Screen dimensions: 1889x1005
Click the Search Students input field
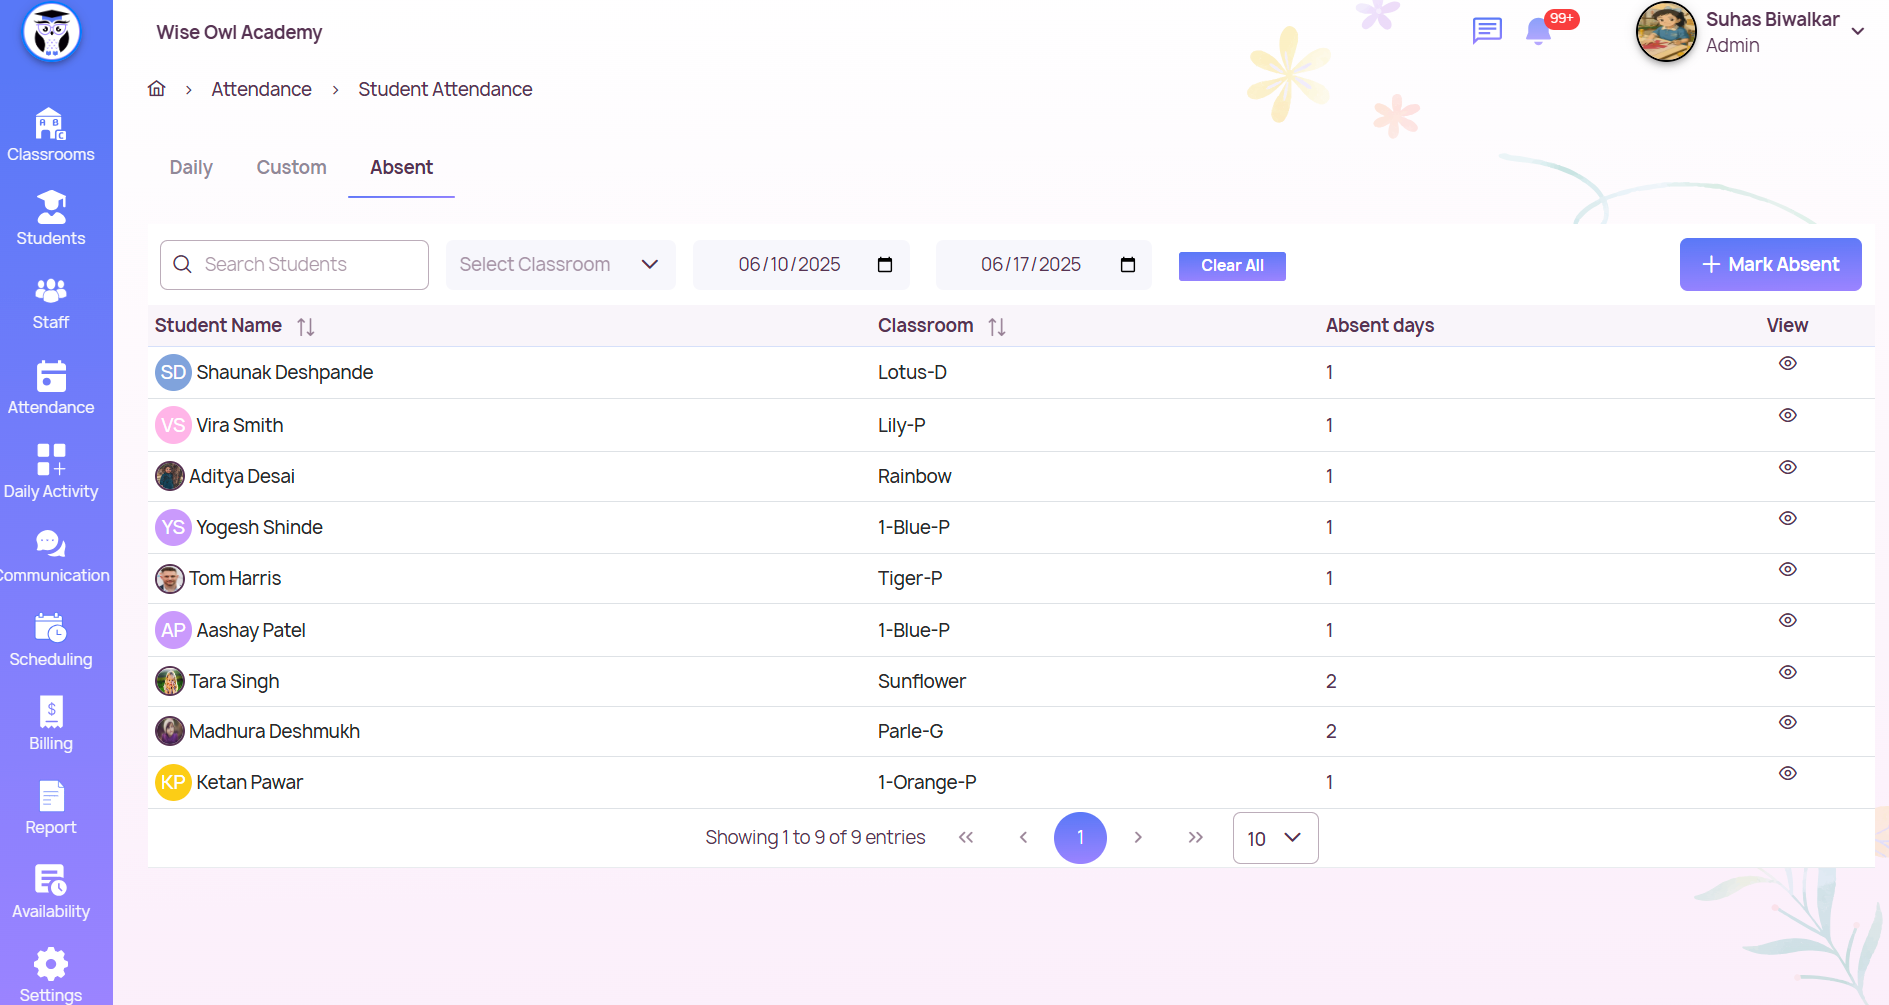click(295, 265)
